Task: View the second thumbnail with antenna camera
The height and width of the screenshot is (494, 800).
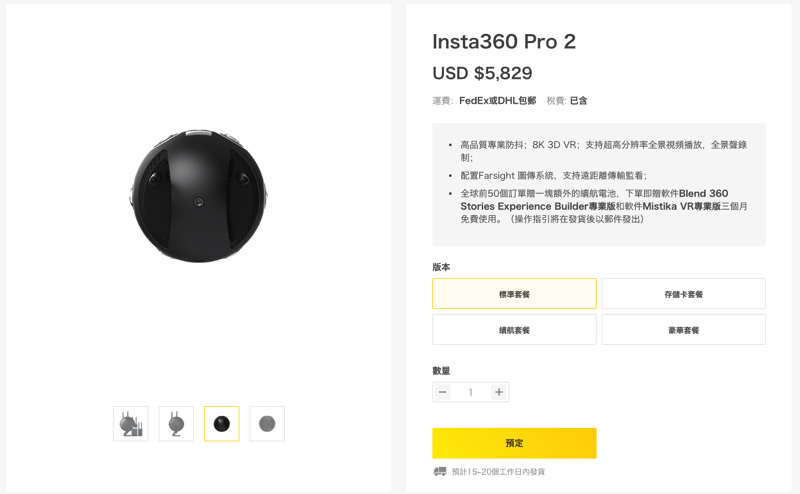Action: click(176, 424)
